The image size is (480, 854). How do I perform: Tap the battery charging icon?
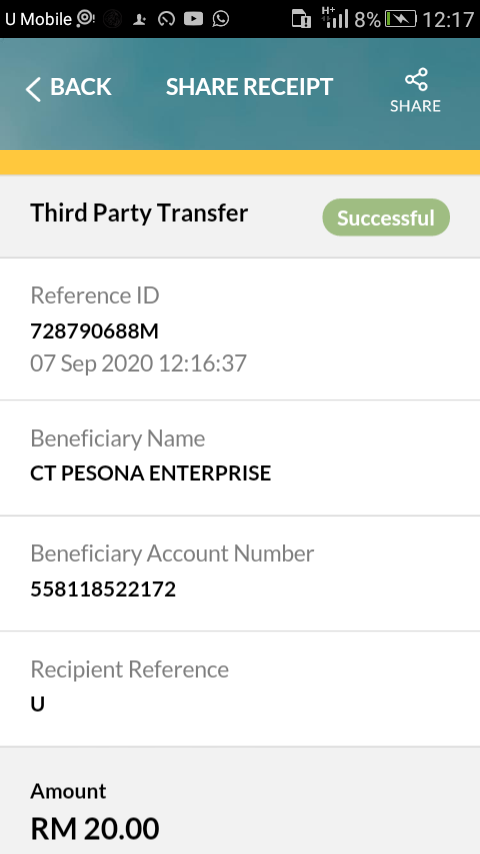click(400, 20)
